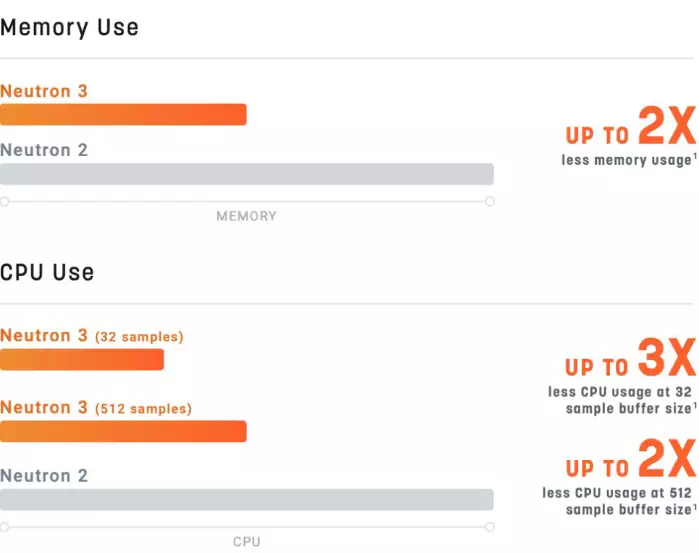Click the UP TO 3X text
This screenshot has width=699, height=553.
click(630, 358)
